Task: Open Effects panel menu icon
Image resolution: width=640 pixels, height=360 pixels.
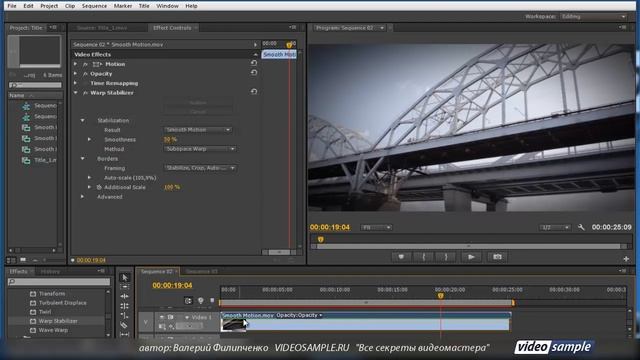Action: [x=101, y=271]
